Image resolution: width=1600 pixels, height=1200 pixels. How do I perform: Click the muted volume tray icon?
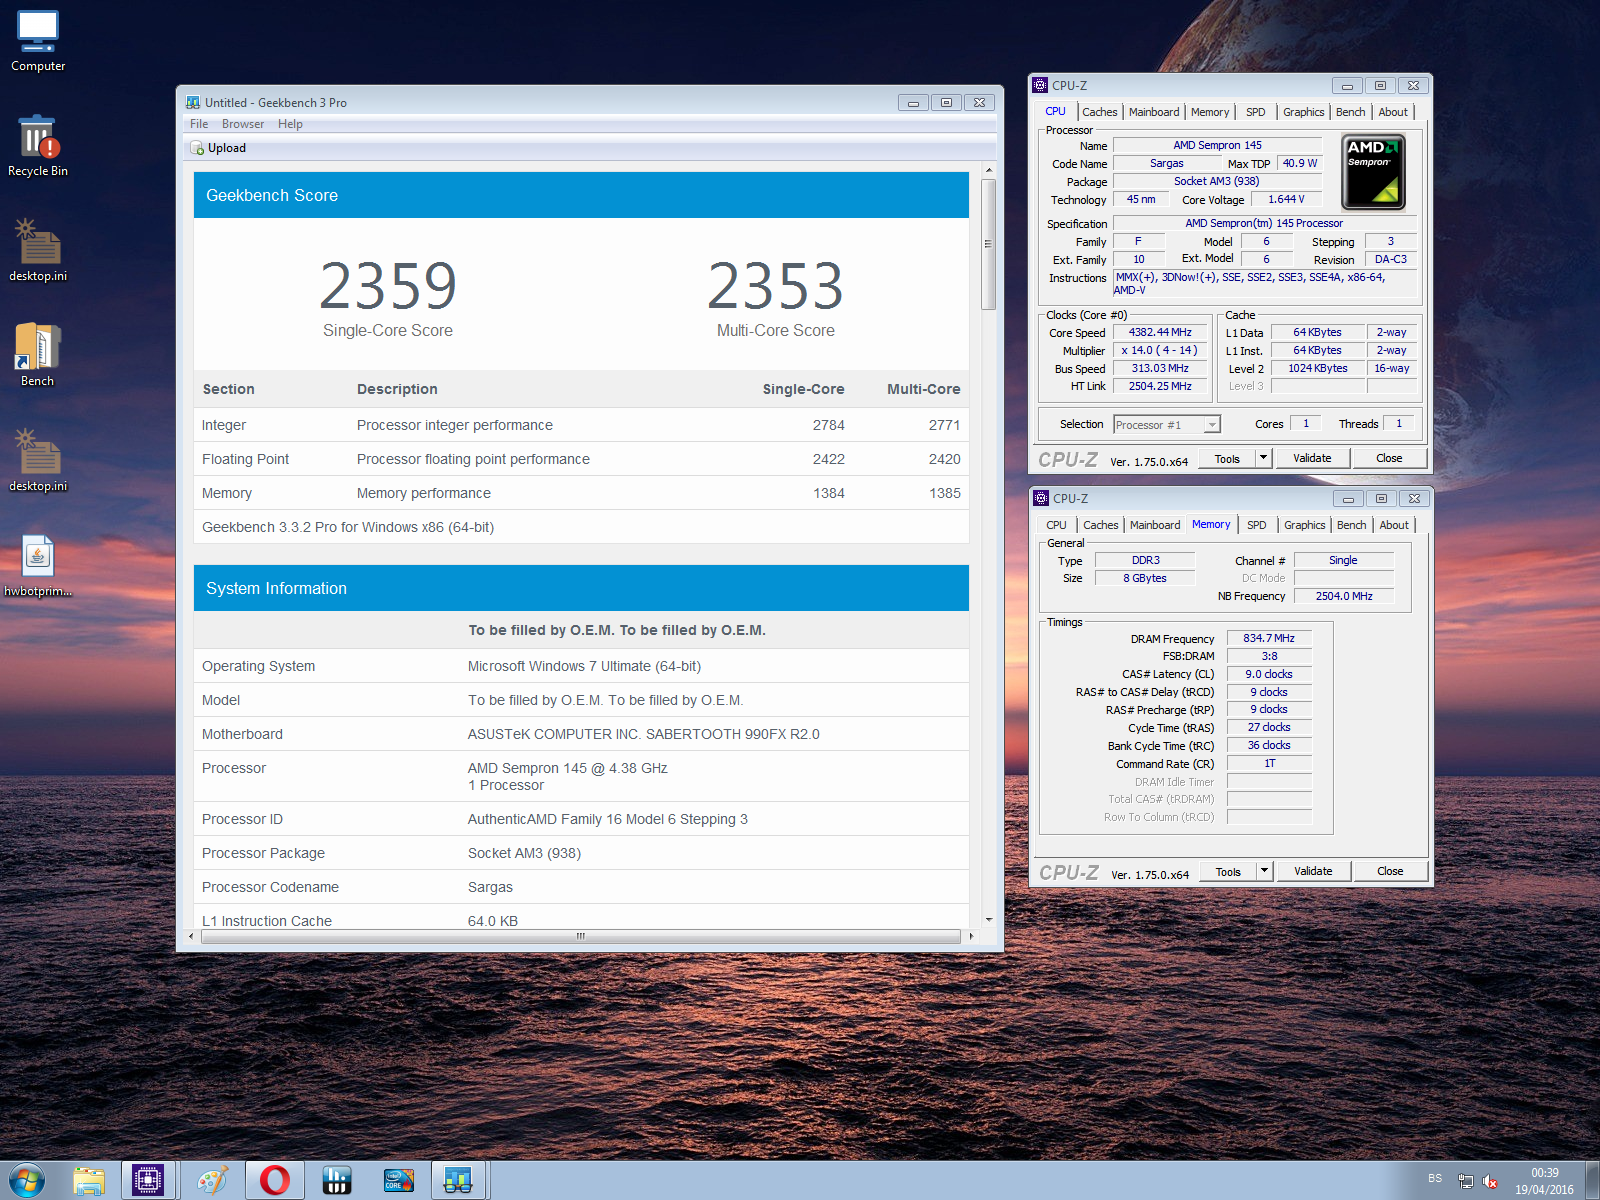[x=1490, y=1181]
